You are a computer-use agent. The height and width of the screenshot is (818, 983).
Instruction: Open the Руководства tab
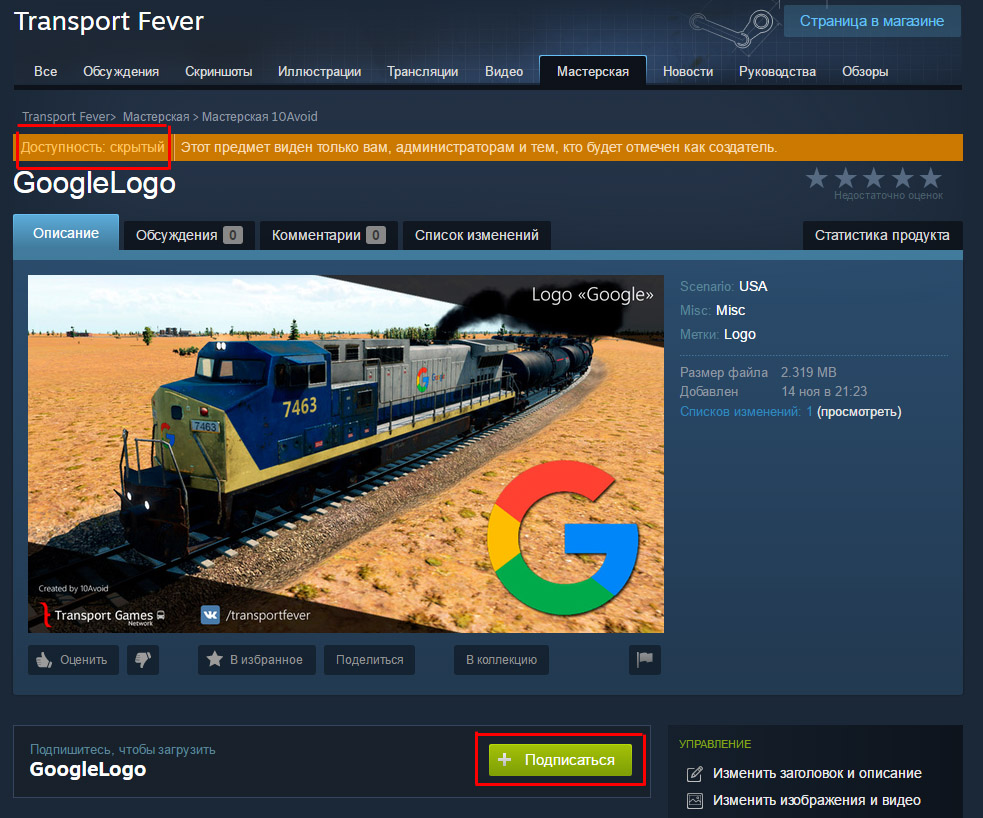click(777, 71)
